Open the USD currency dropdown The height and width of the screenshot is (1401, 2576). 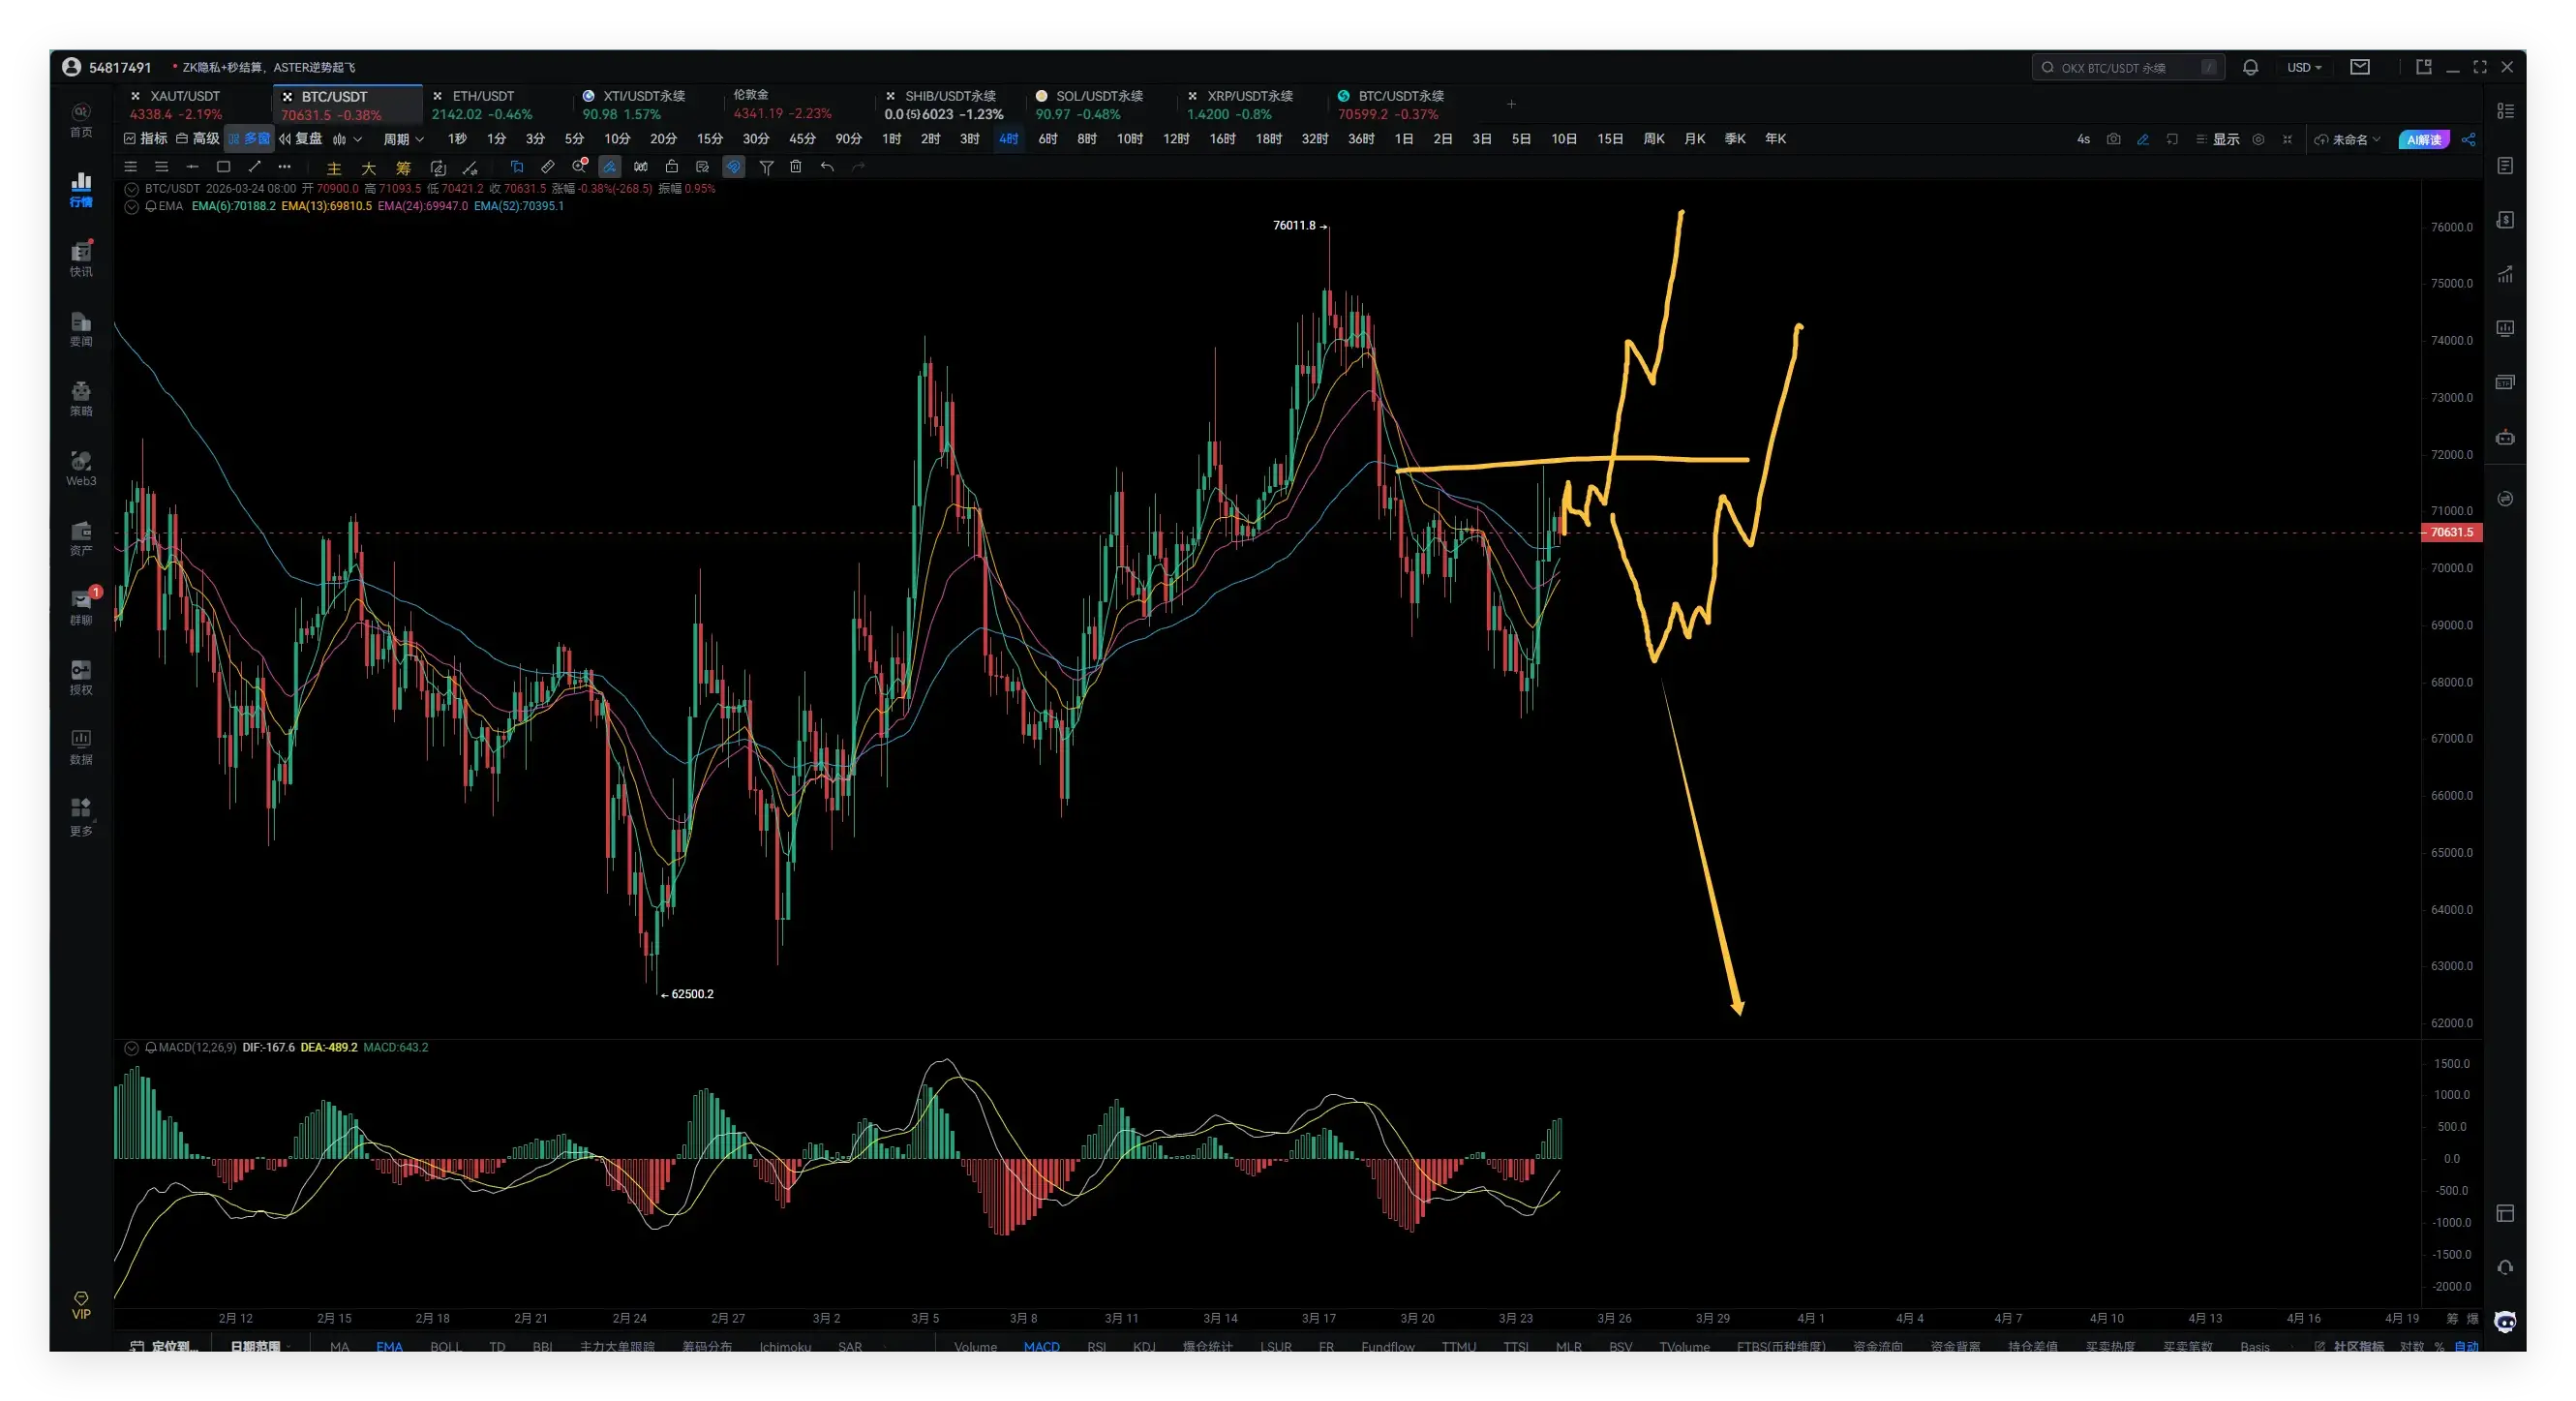(x=2303, y=67)
